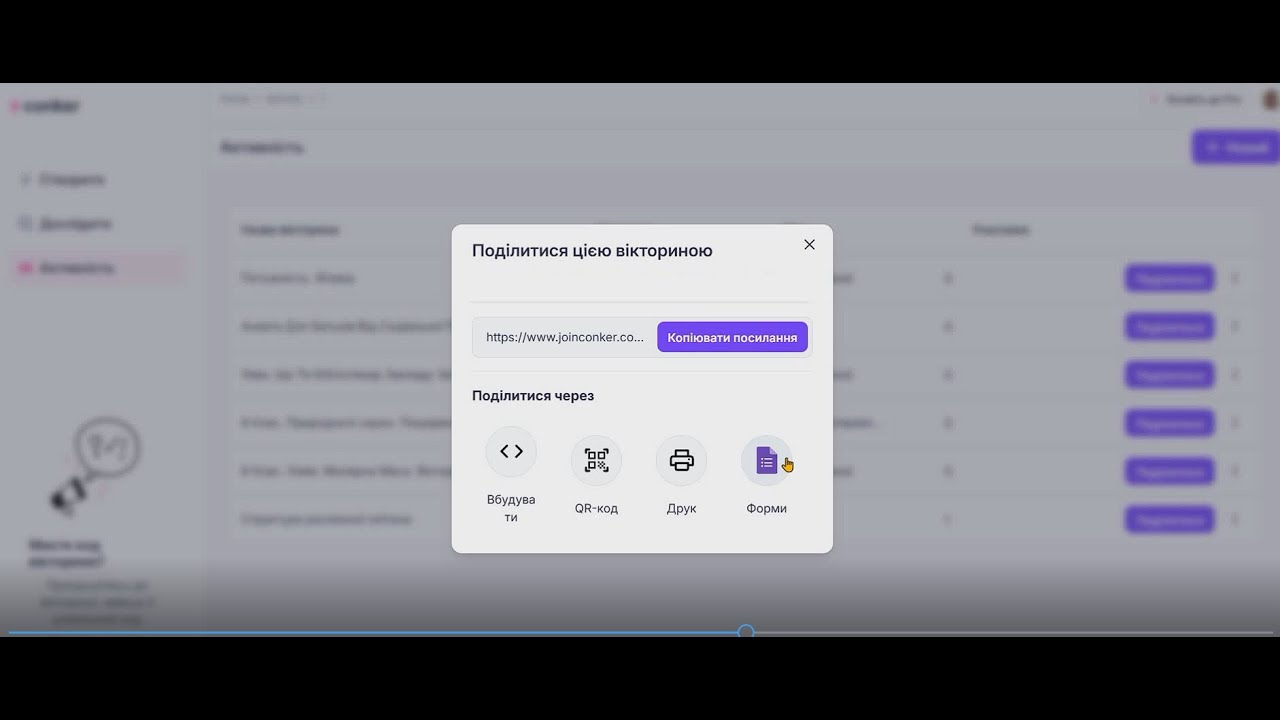Open the QR-код sharing option

[596, 461]
